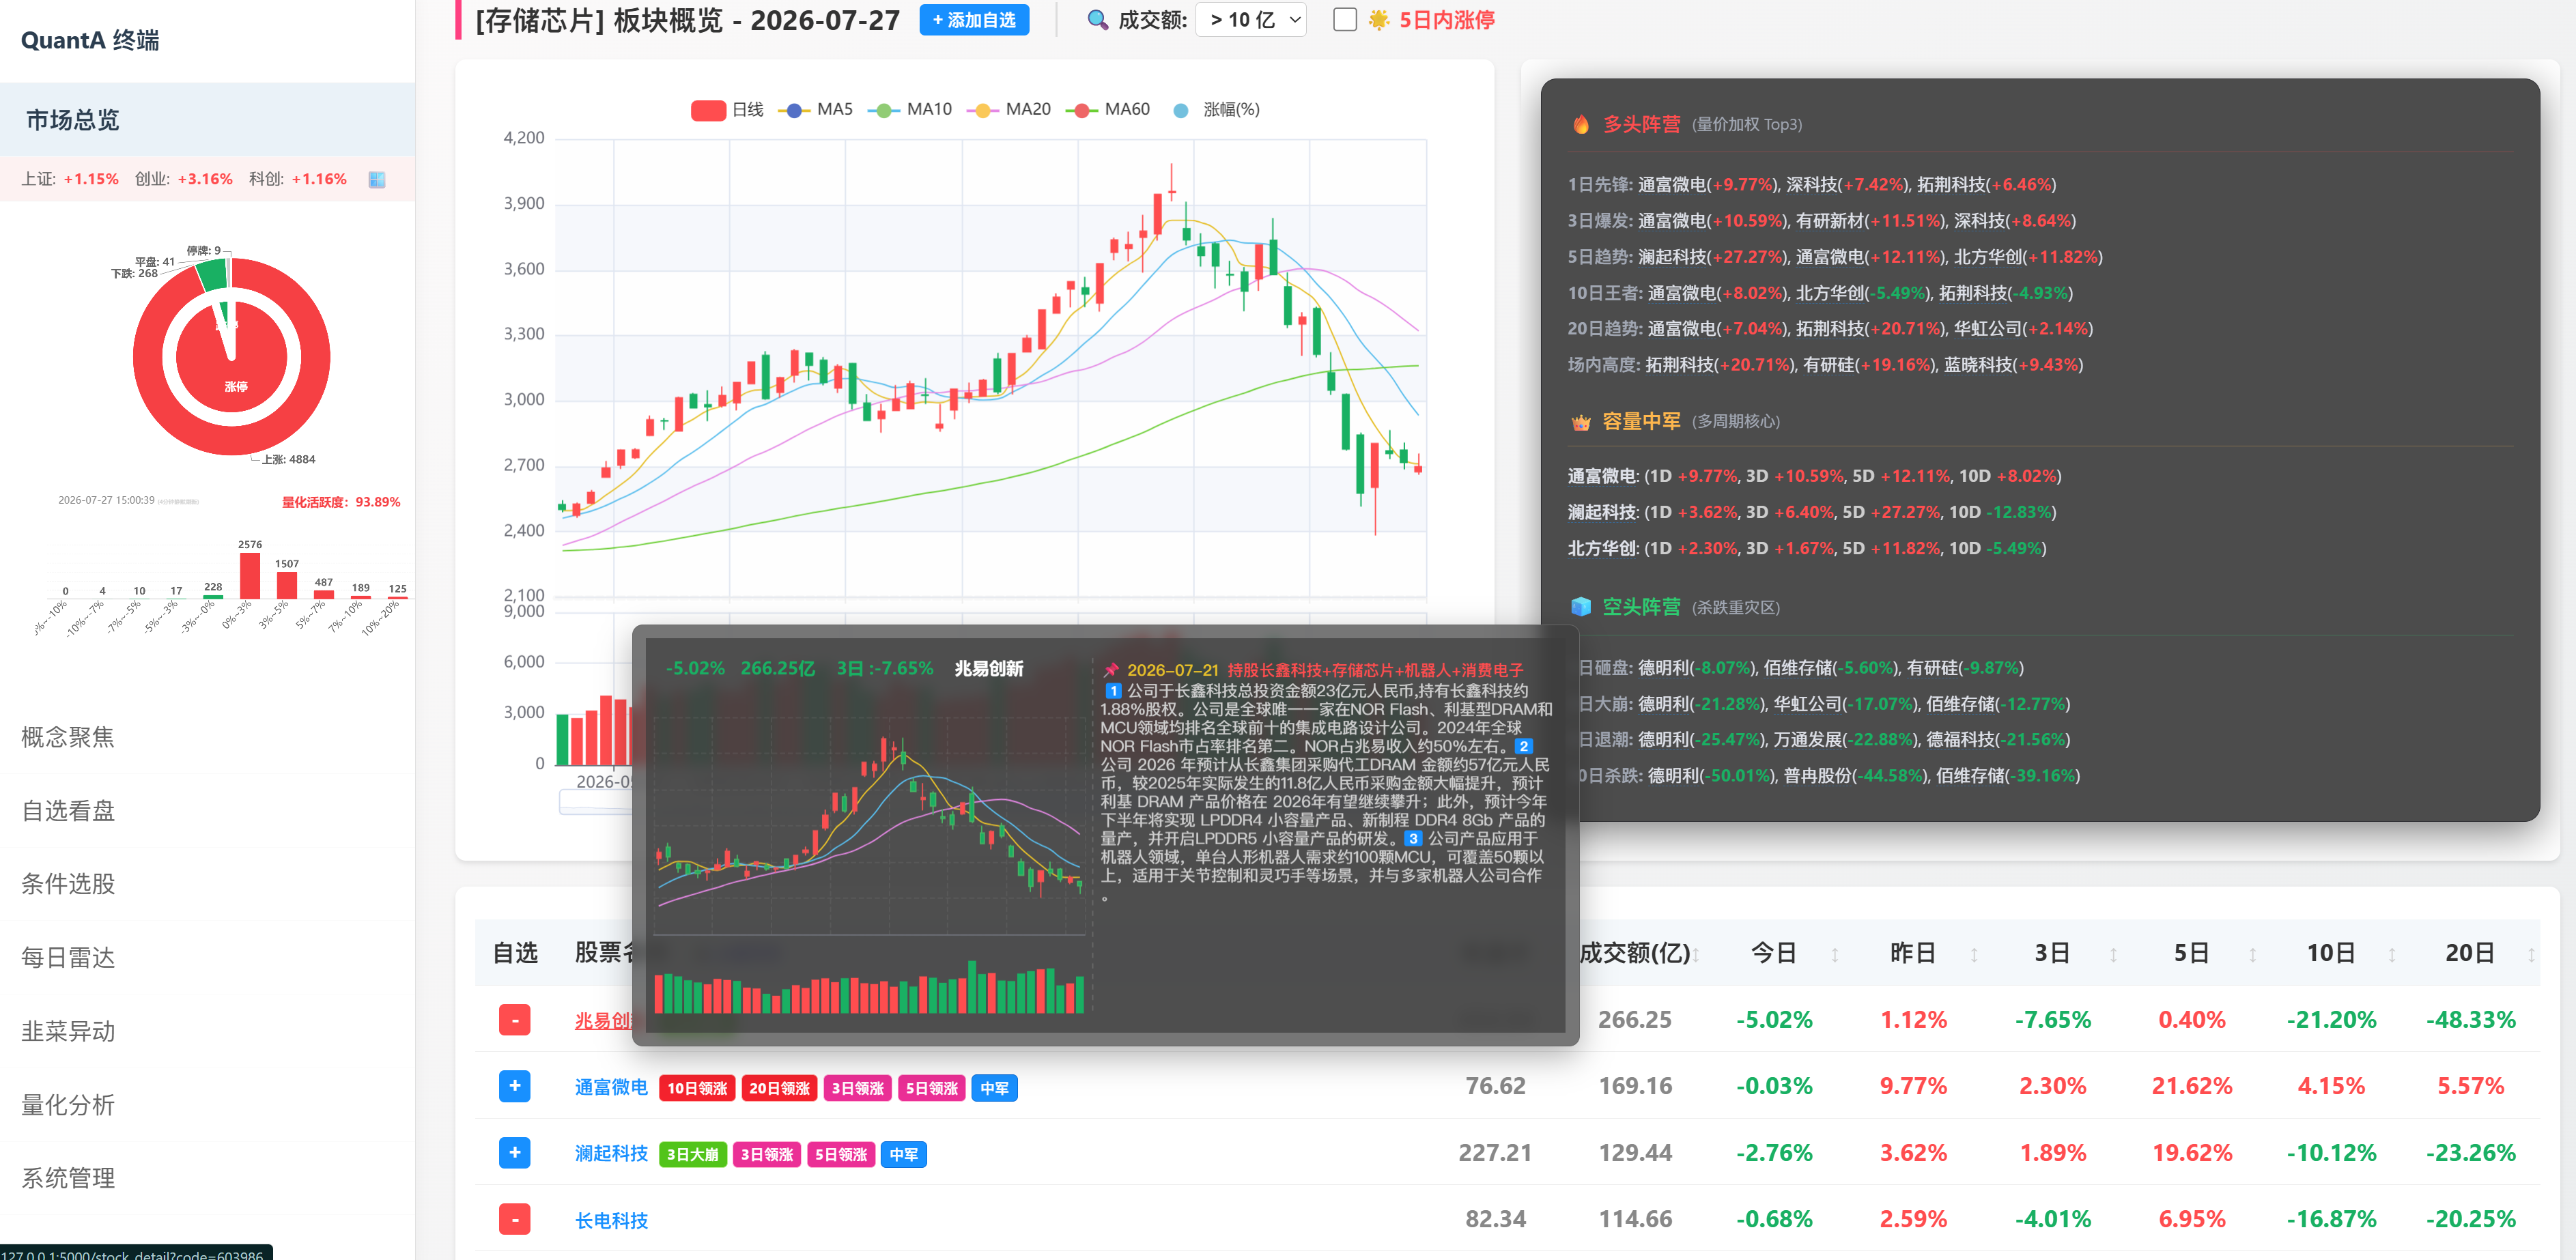Open 市场总览 in the sidebar
The image size is (2576, 1260).
(207, 120)
